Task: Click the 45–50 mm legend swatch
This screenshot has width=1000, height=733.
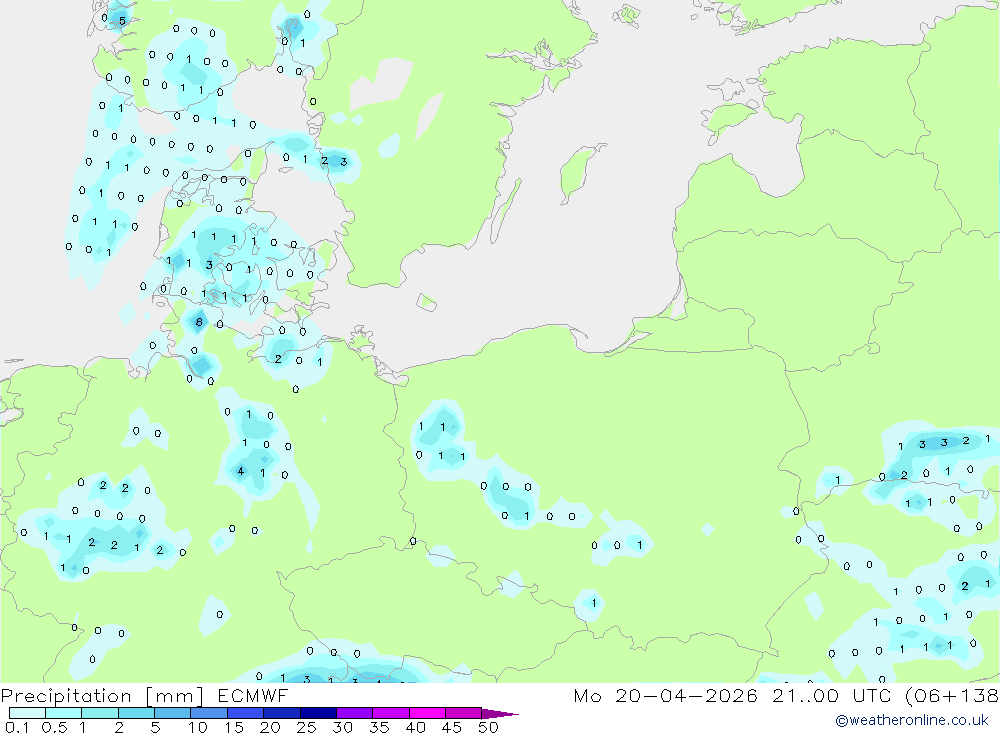Action: [x=463, y=713]
